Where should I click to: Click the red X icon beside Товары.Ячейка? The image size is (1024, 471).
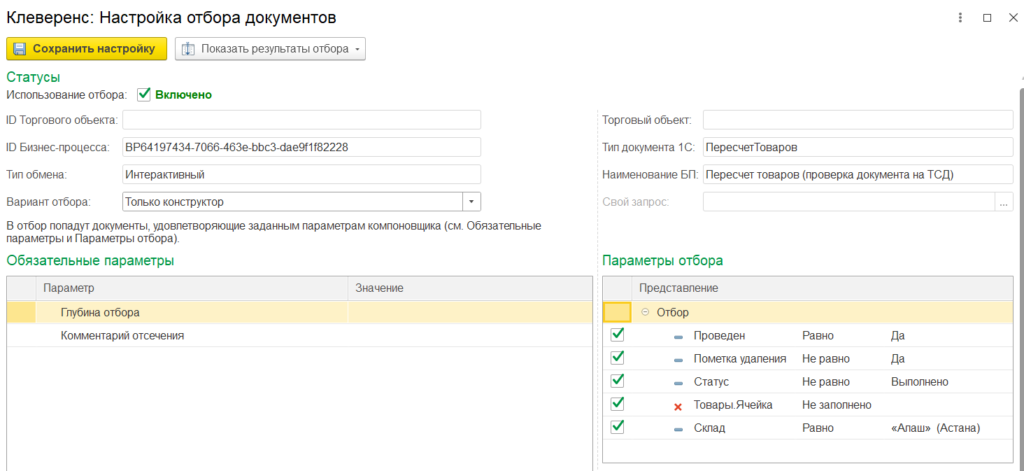tap(678, 405)
